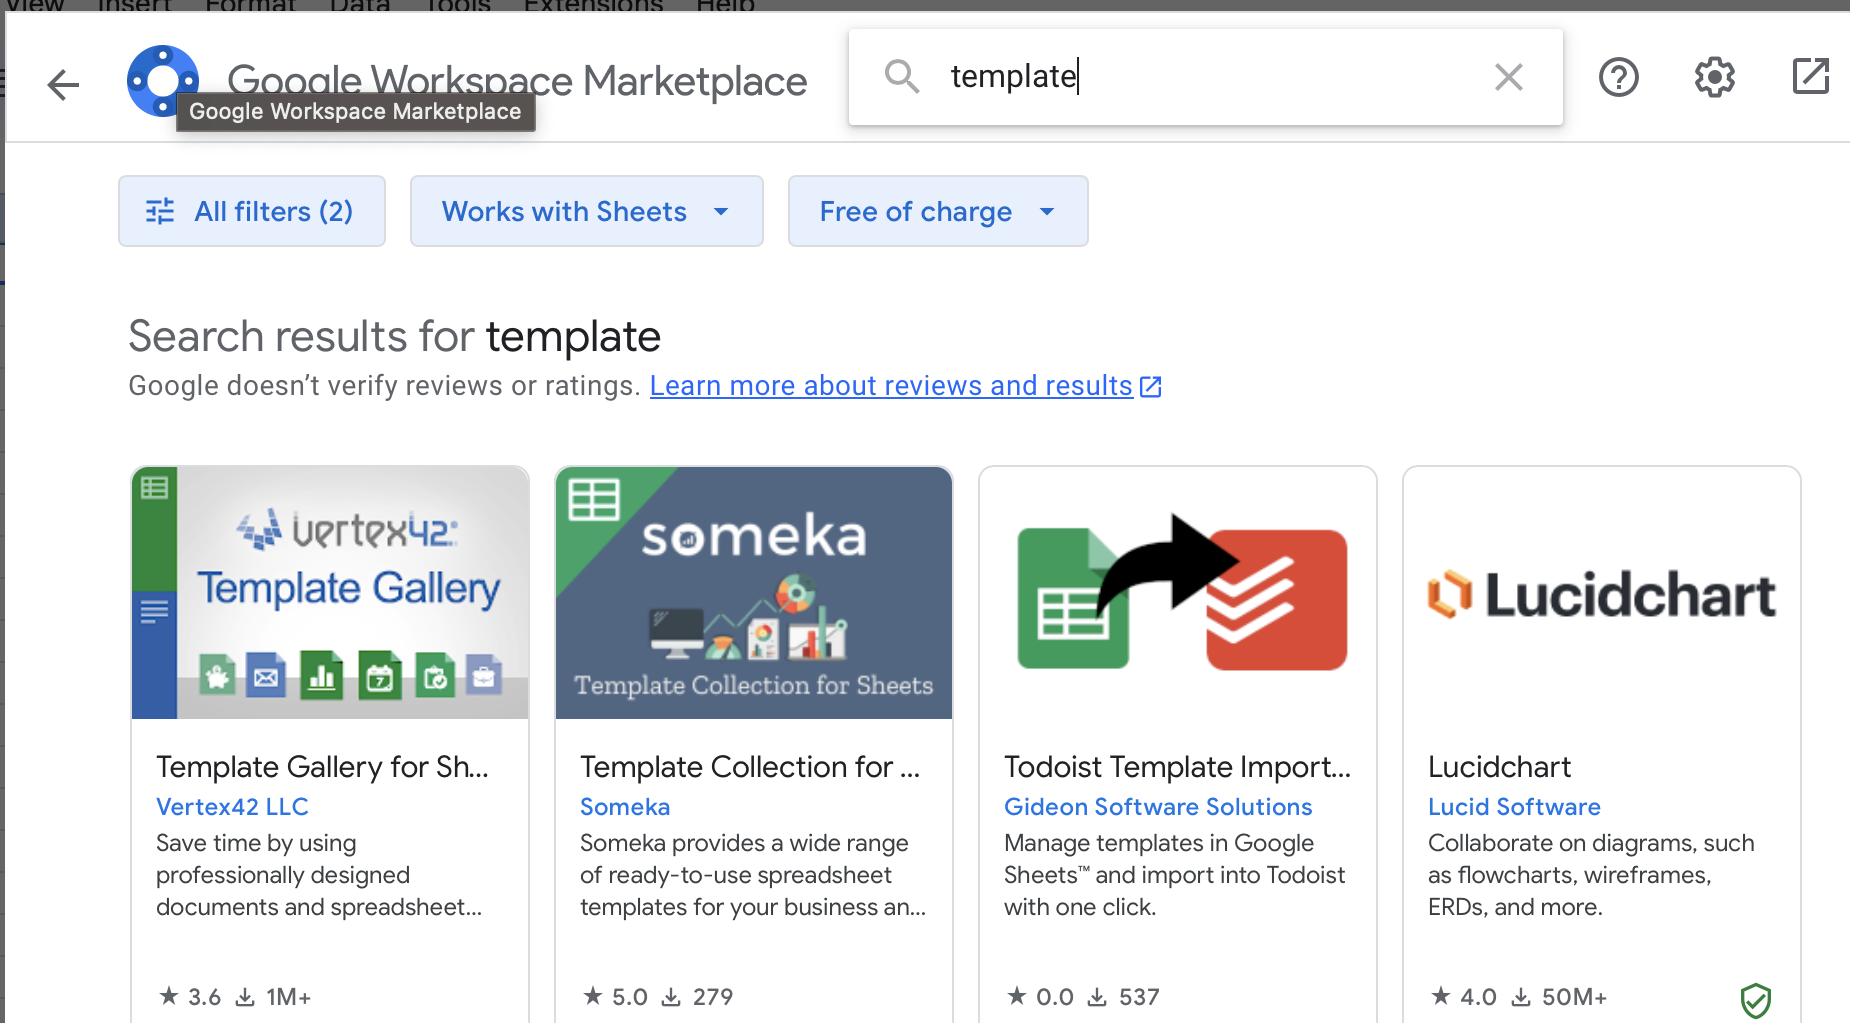1850x1023 pixels.
Task: Expand the Free of charge dropdown
Action: coord(938,211)
